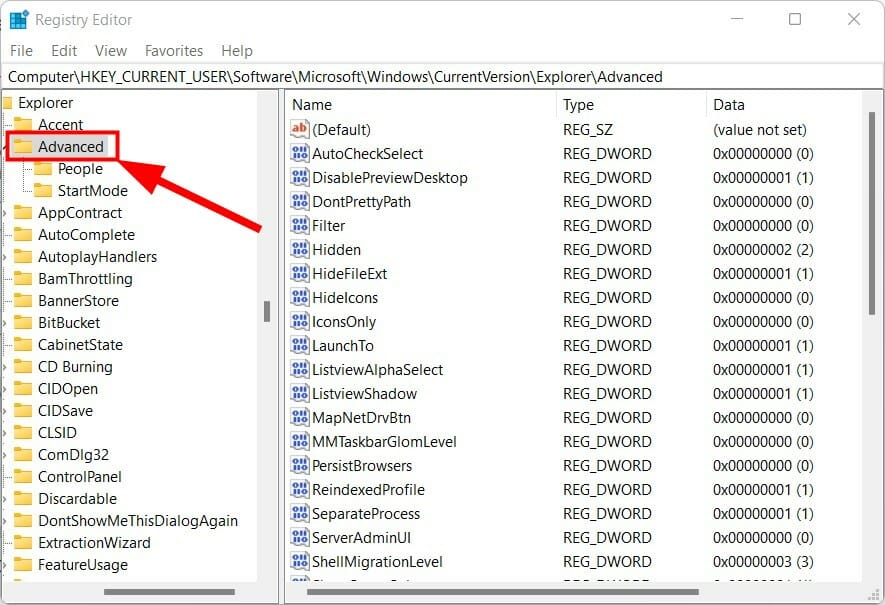This screenshot has width=885, height=605.
Task: Select the ReindexedProfile value icon
Action: pyautogui.click(x=300, y=489)
